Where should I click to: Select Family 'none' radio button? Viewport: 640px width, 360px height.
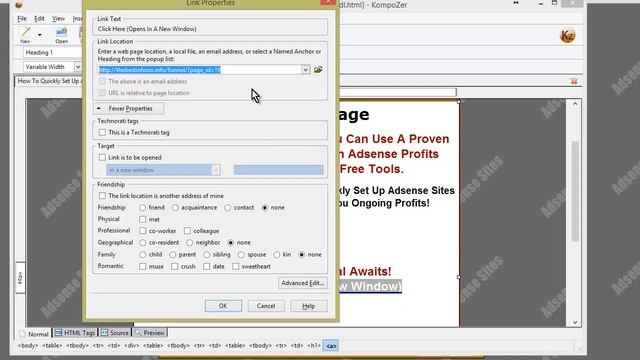tap(302, 255)
